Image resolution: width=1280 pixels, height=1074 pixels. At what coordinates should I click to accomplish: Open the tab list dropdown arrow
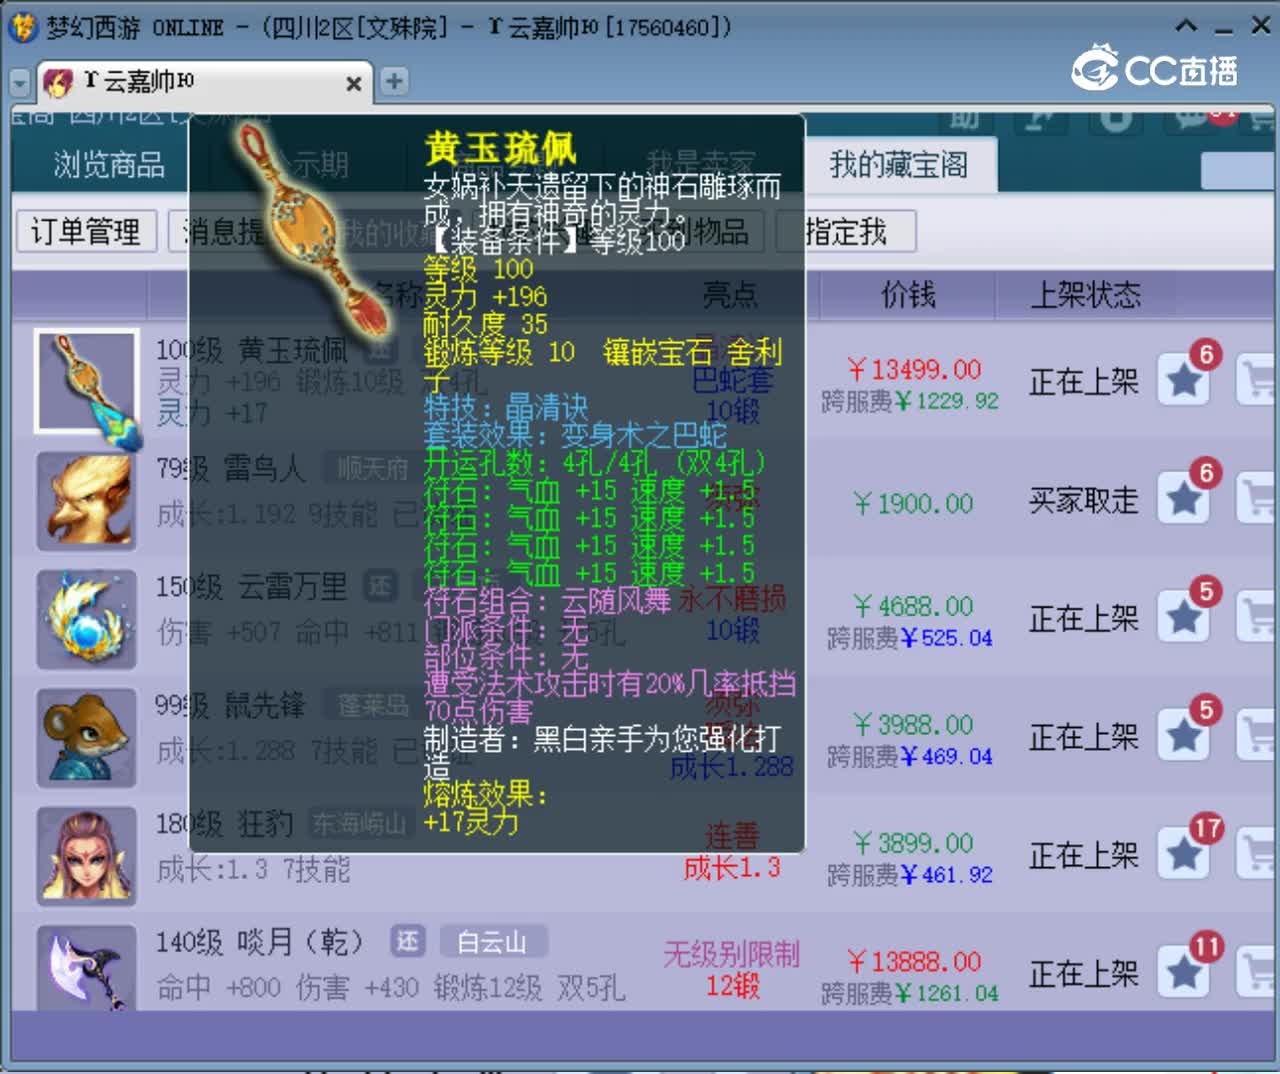pyautogui.click(x=19, y=83)
